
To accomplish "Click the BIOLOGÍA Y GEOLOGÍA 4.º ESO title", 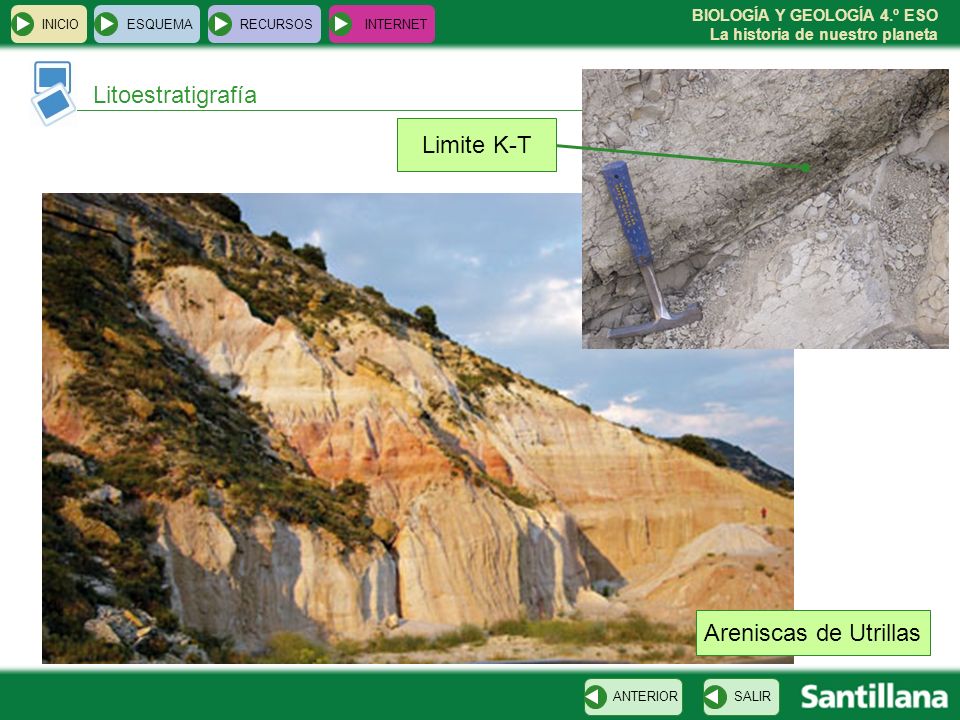I will tap(815, 15).
